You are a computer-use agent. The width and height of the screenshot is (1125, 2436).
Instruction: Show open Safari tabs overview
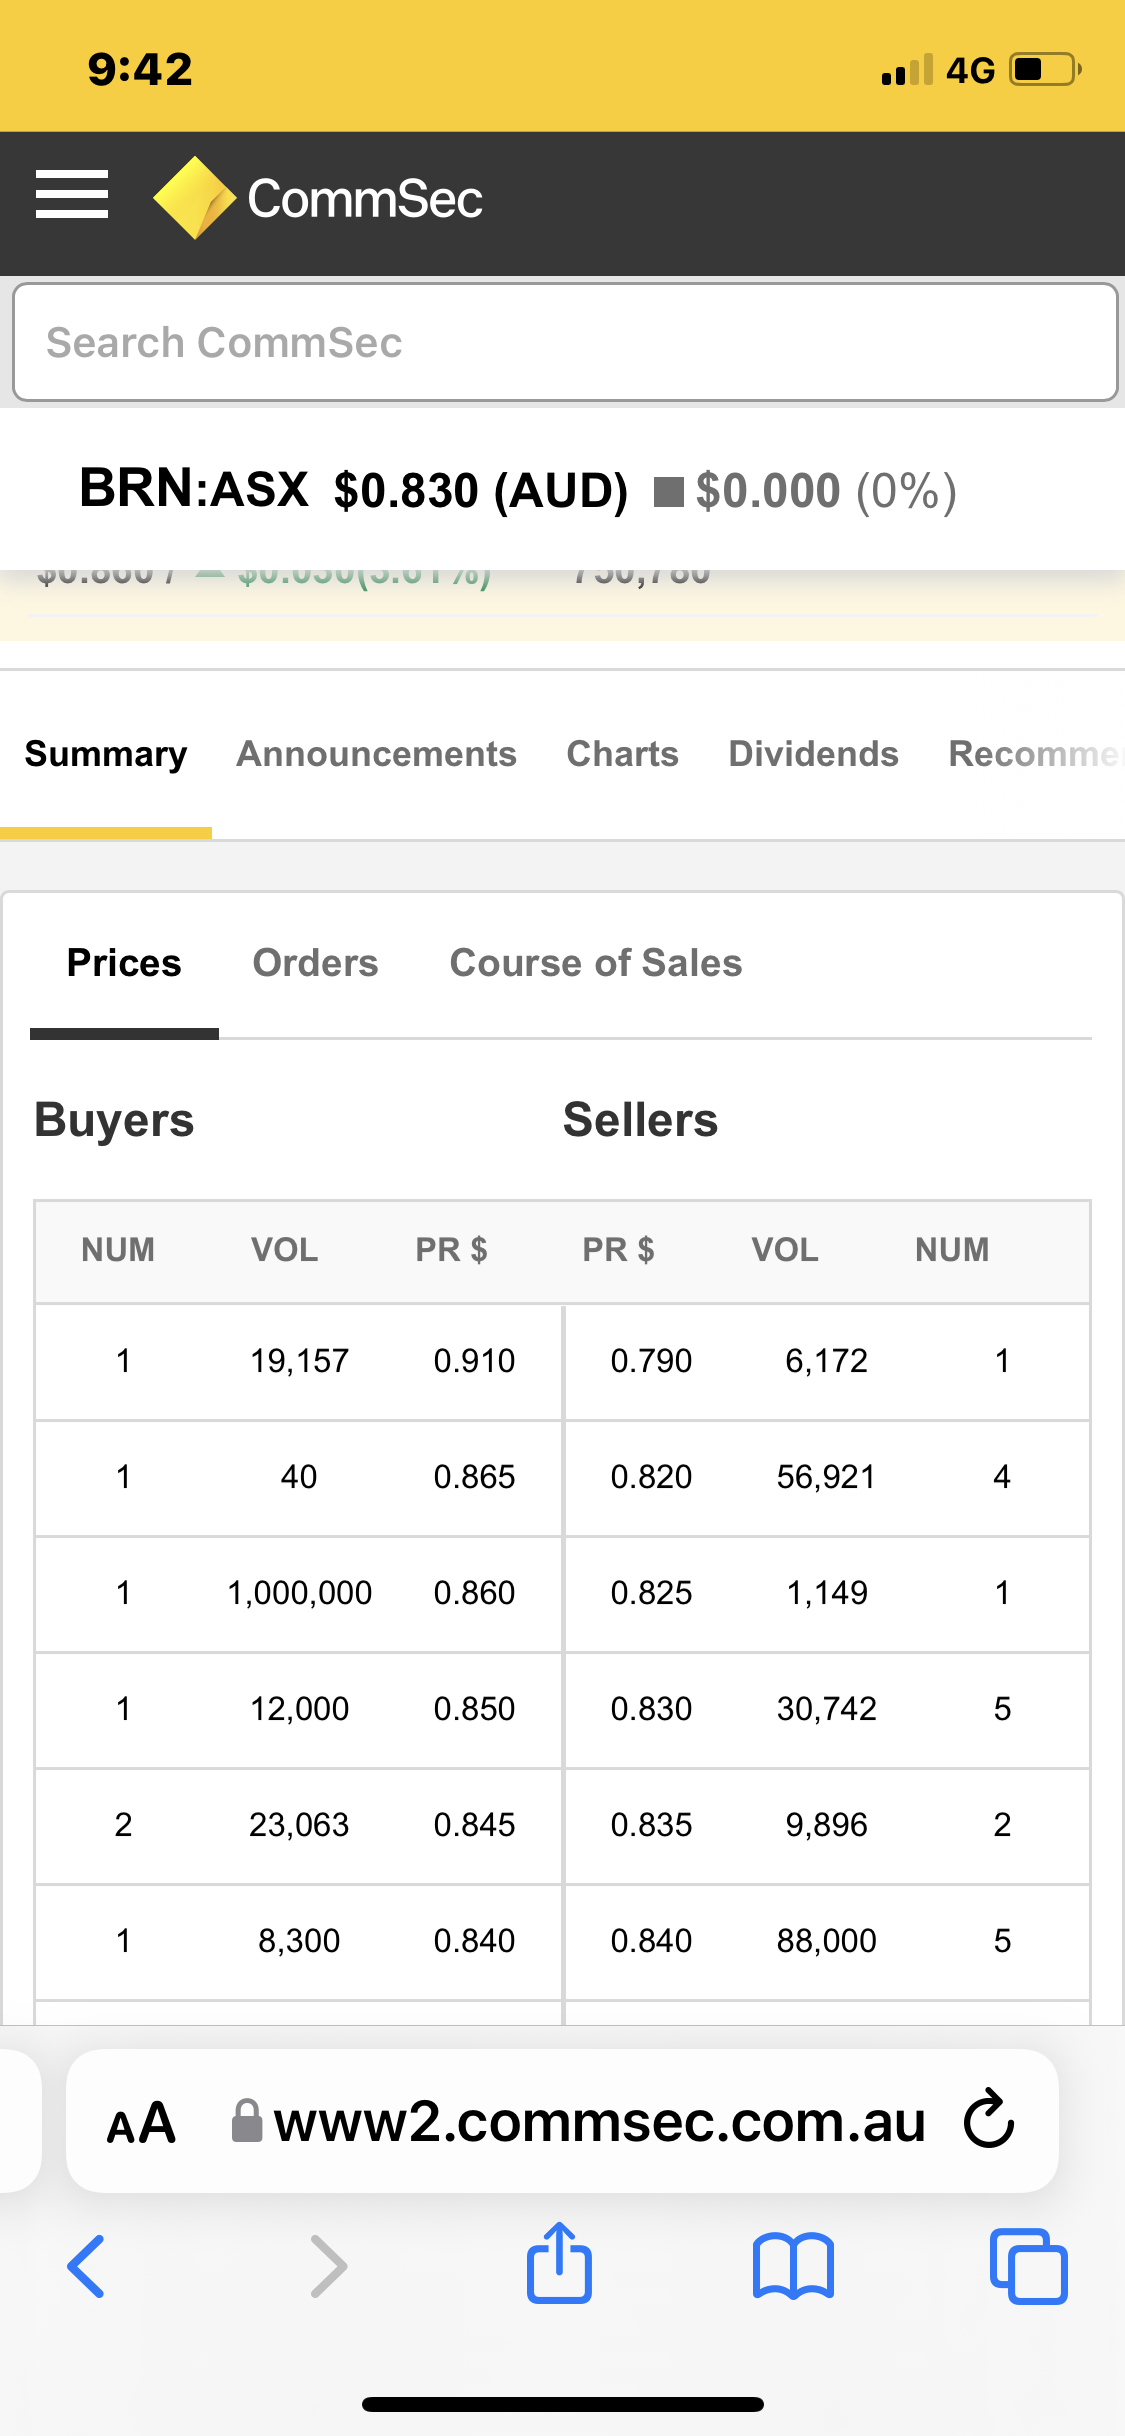pos(1028,2266)
